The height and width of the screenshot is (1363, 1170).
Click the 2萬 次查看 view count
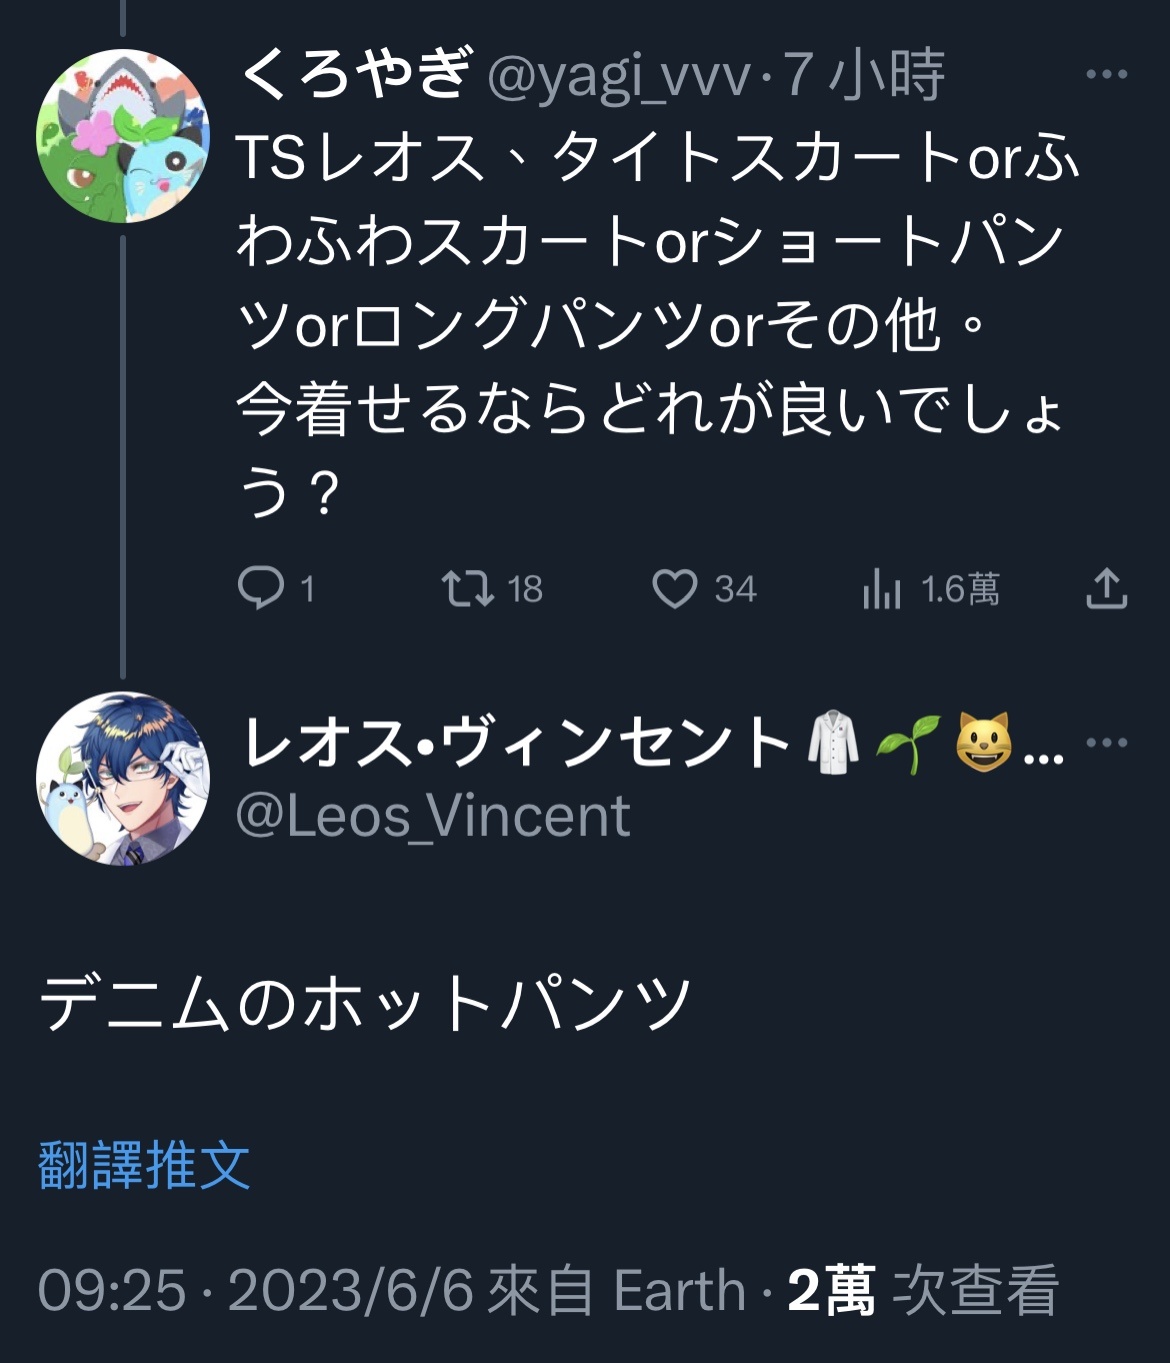point(922,1290)
